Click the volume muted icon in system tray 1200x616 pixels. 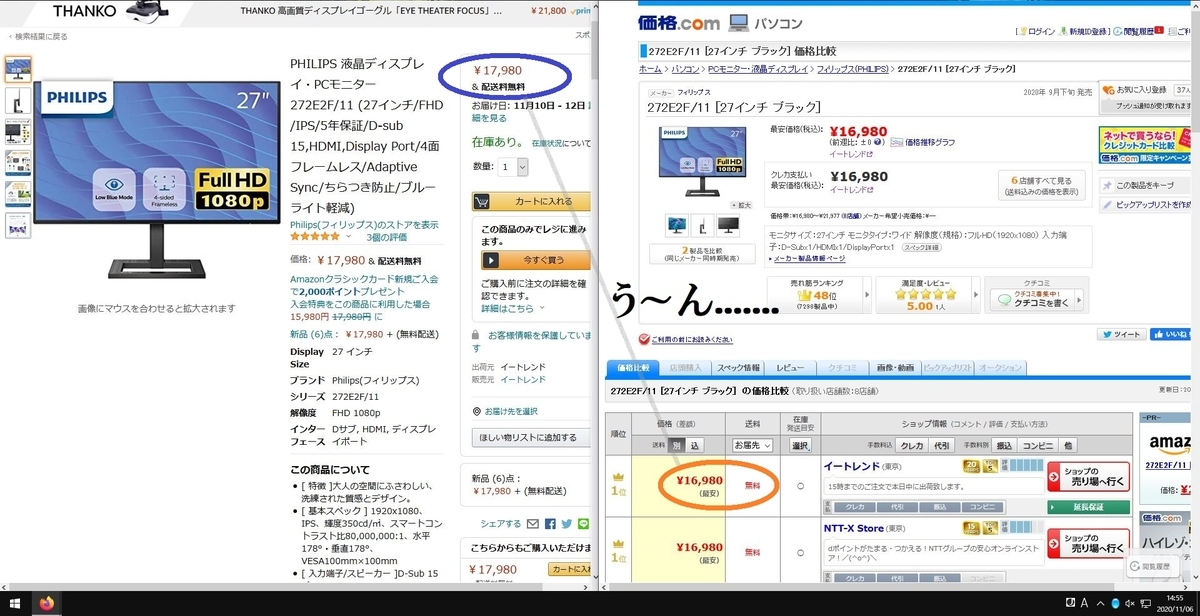click(1132, 604)
